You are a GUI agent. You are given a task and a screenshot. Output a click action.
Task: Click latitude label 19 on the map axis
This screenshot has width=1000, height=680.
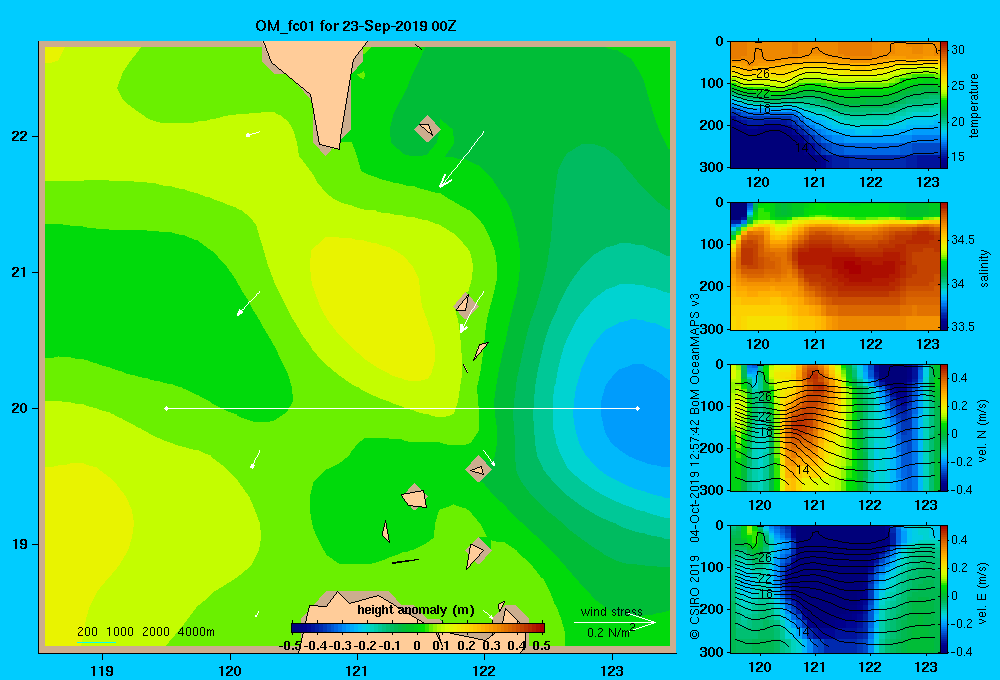click(20, 544)
